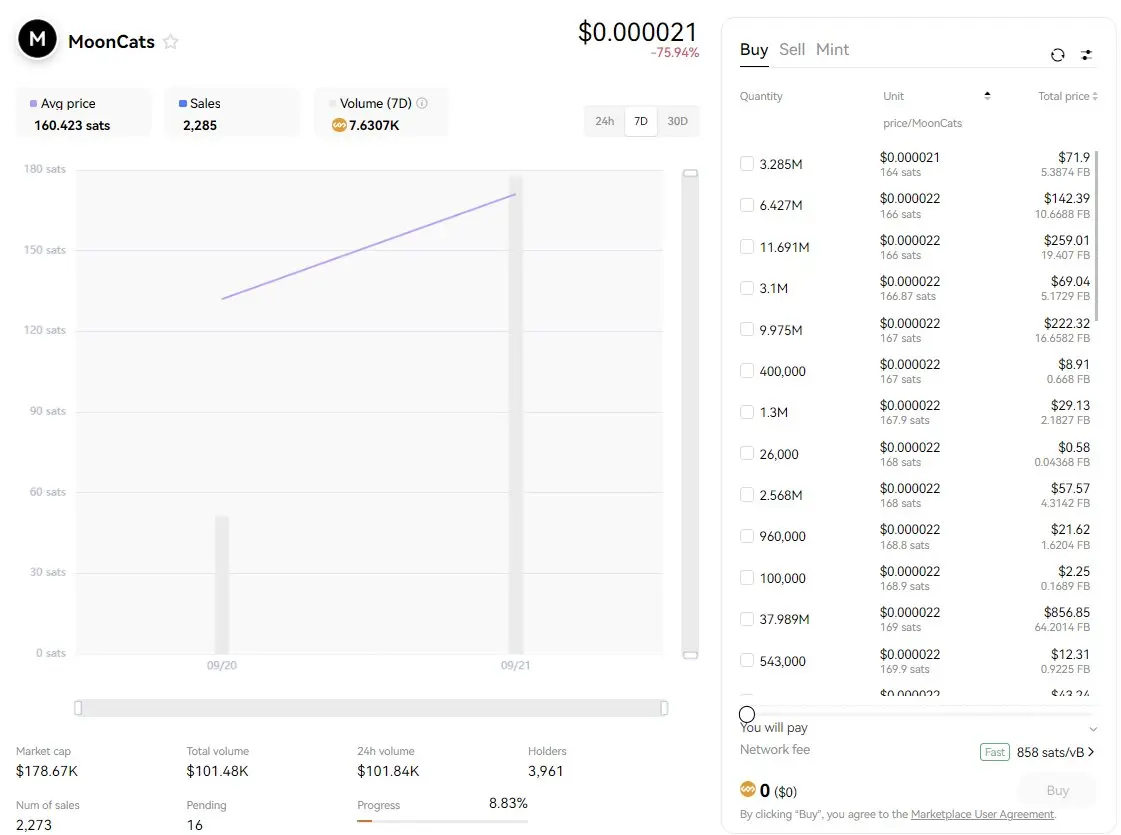Check the 1.3M quantity order
The width and height of the screenshot is (1121, 835).
747,412
